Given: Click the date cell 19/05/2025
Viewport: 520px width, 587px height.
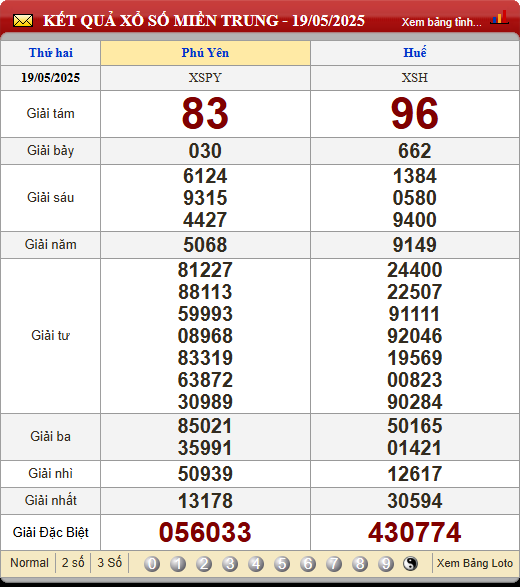Looking at the screenshot, I should tap(51, 77).
